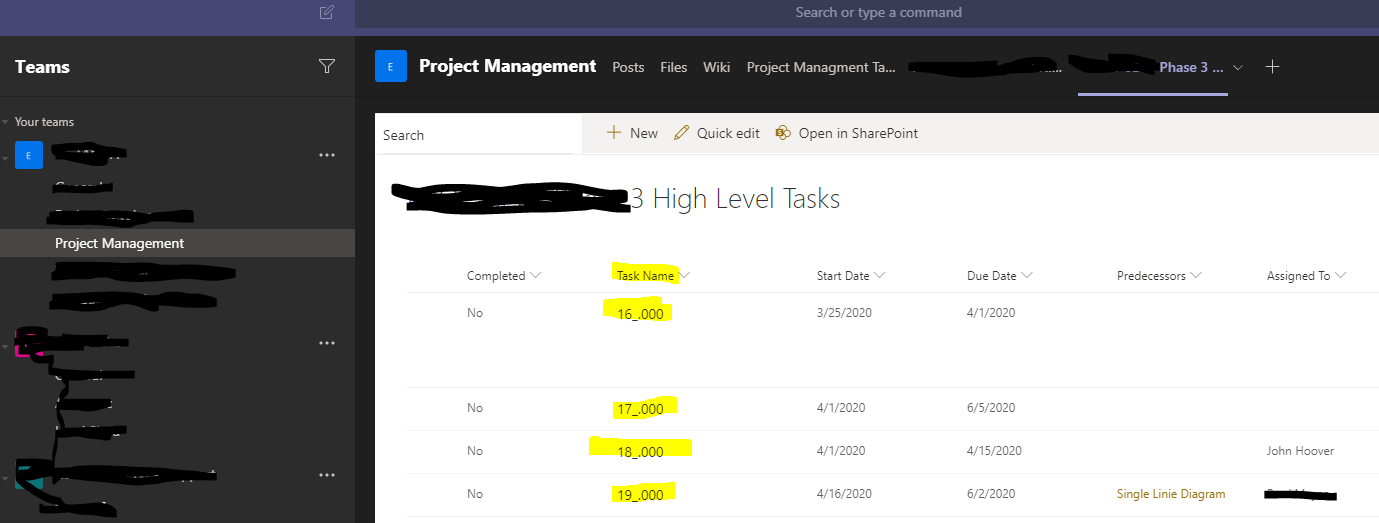Screen dimensions: 1379x523
Task: Open the Teams filter funnel icon
Action: tap(326, 66)
